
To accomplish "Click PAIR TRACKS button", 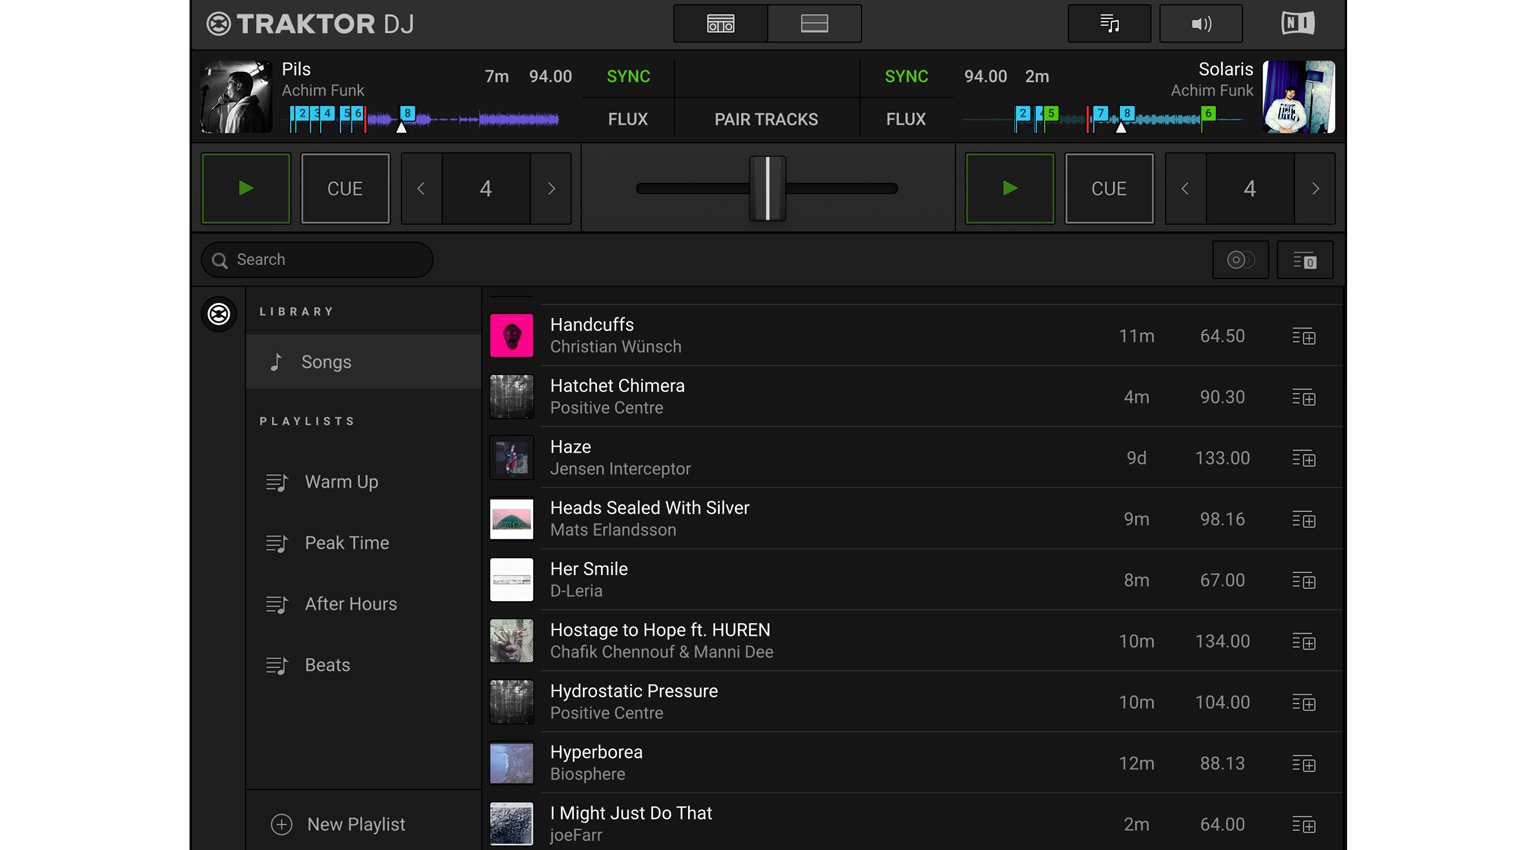I will coord(766,119).
